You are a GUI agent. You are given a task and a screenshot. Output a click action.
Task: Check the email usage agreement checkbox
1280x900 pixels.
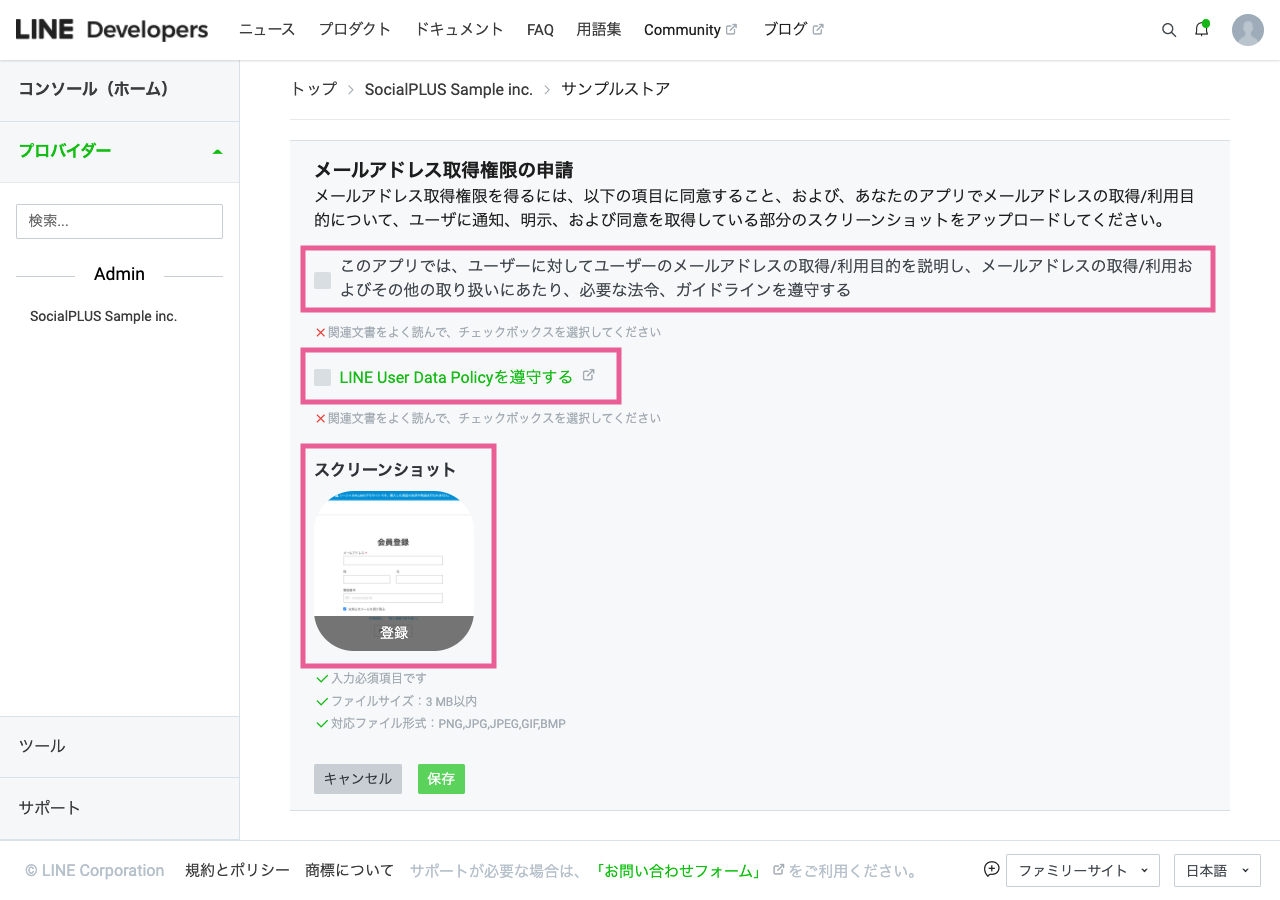point(322,280)
